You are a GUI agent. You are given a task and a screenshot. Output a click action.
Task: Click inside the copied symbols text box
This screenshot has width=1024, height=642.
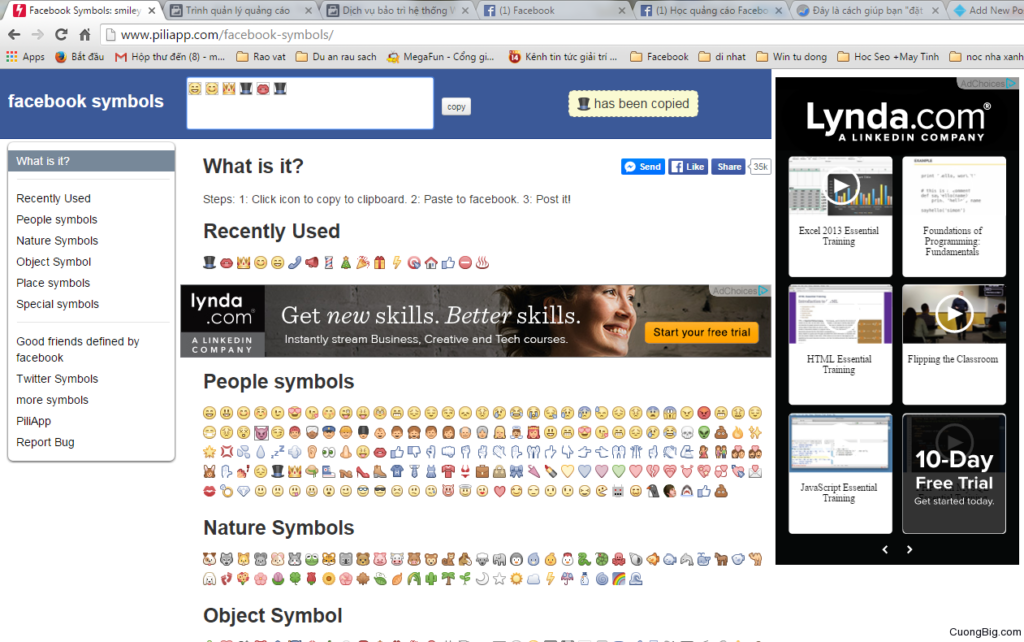310,103
